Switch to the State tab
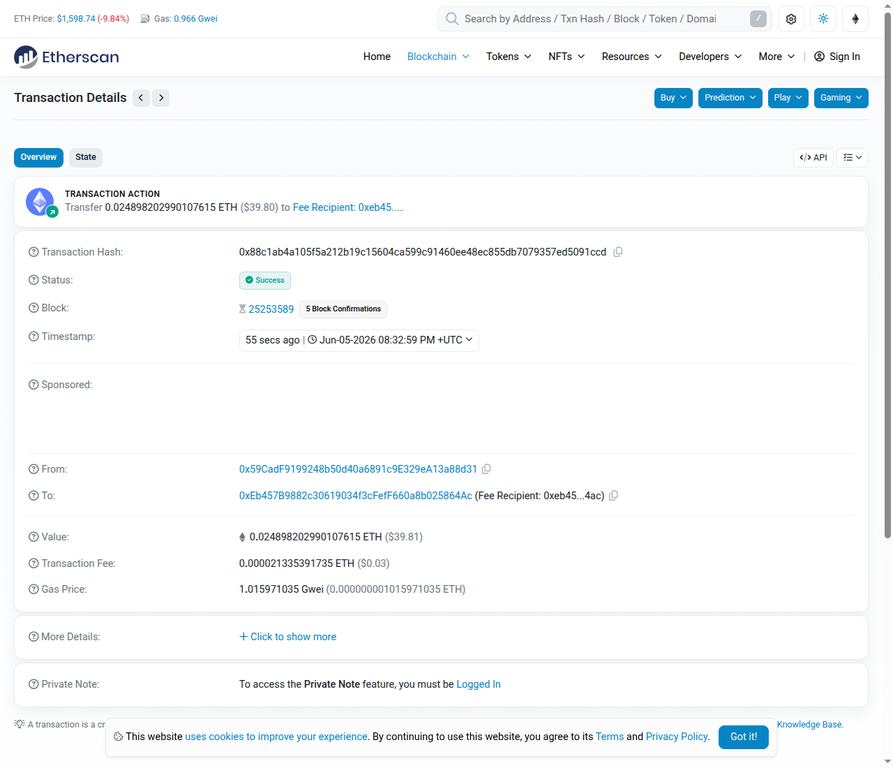This screenshot has width=893, height=768. click(x=85, y=157)
